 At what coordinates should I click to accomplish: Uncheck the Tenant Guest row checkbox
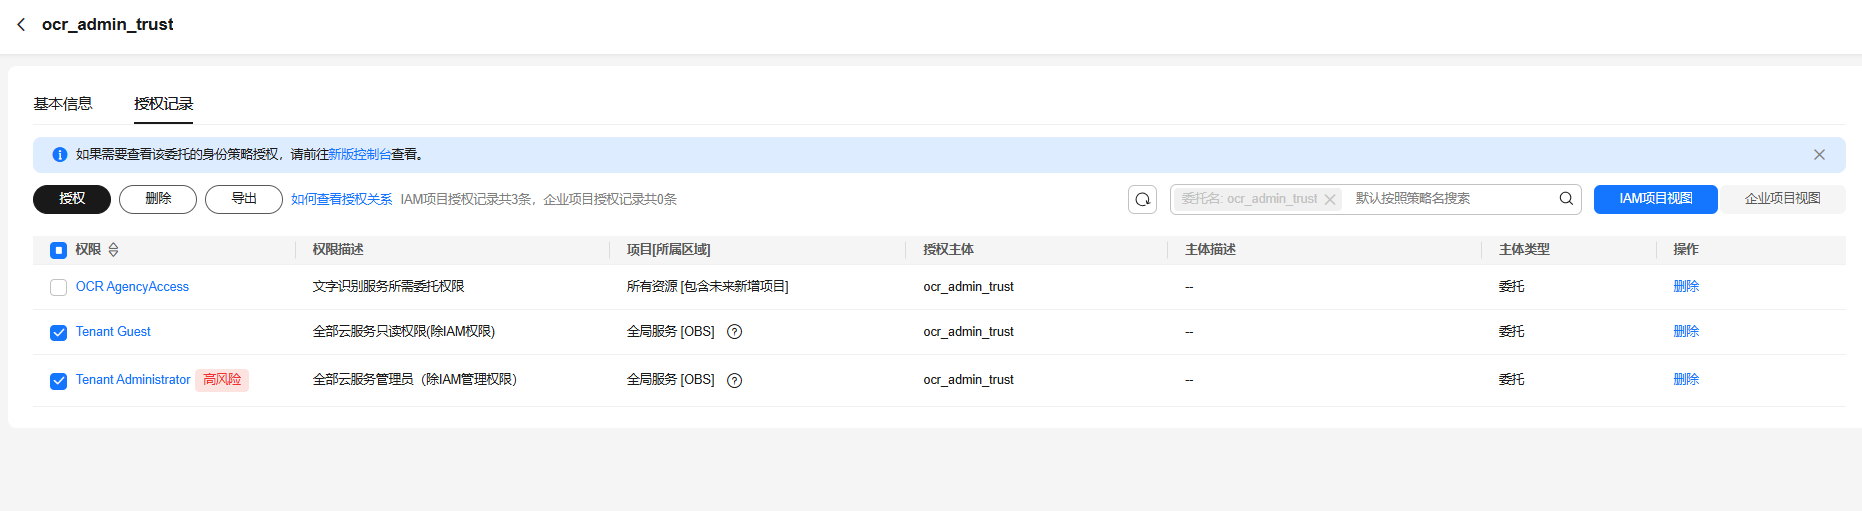(x=59, y=332)
